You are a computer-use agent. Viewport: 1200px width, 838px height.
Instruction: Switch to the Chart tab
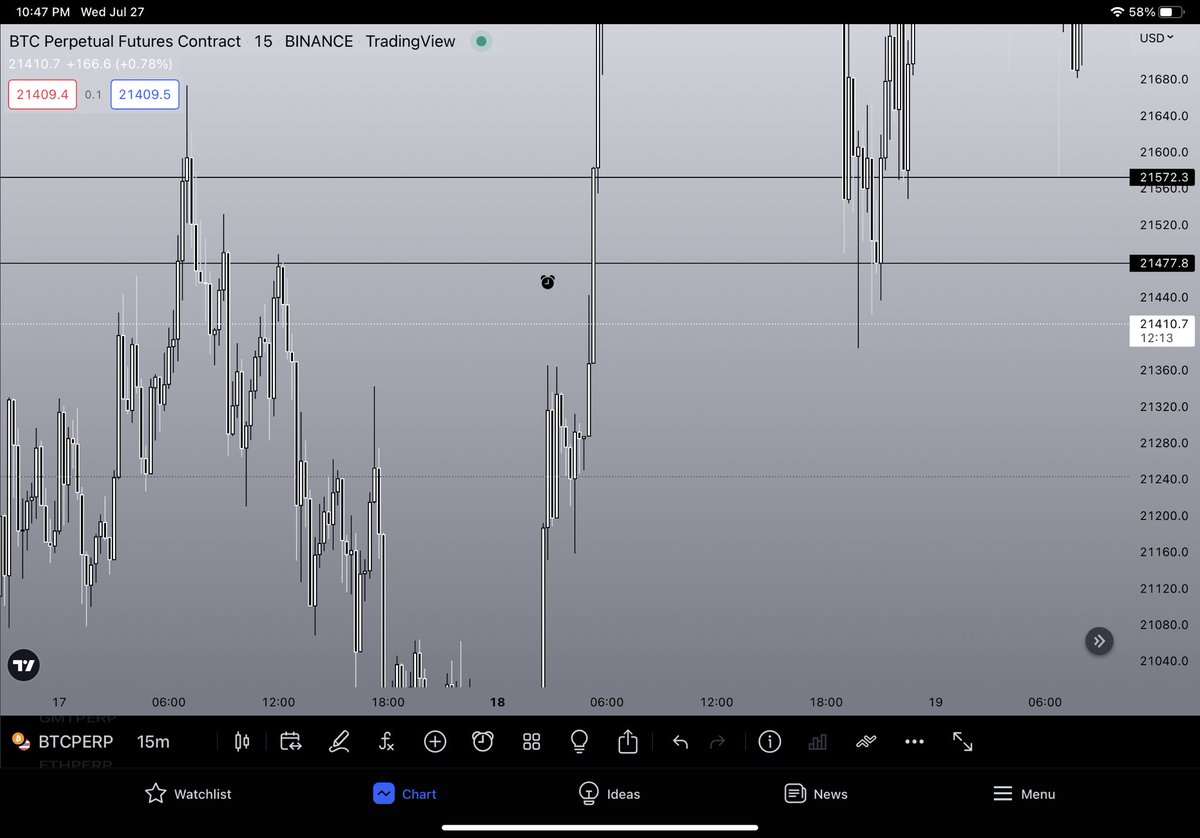[405, 794]
